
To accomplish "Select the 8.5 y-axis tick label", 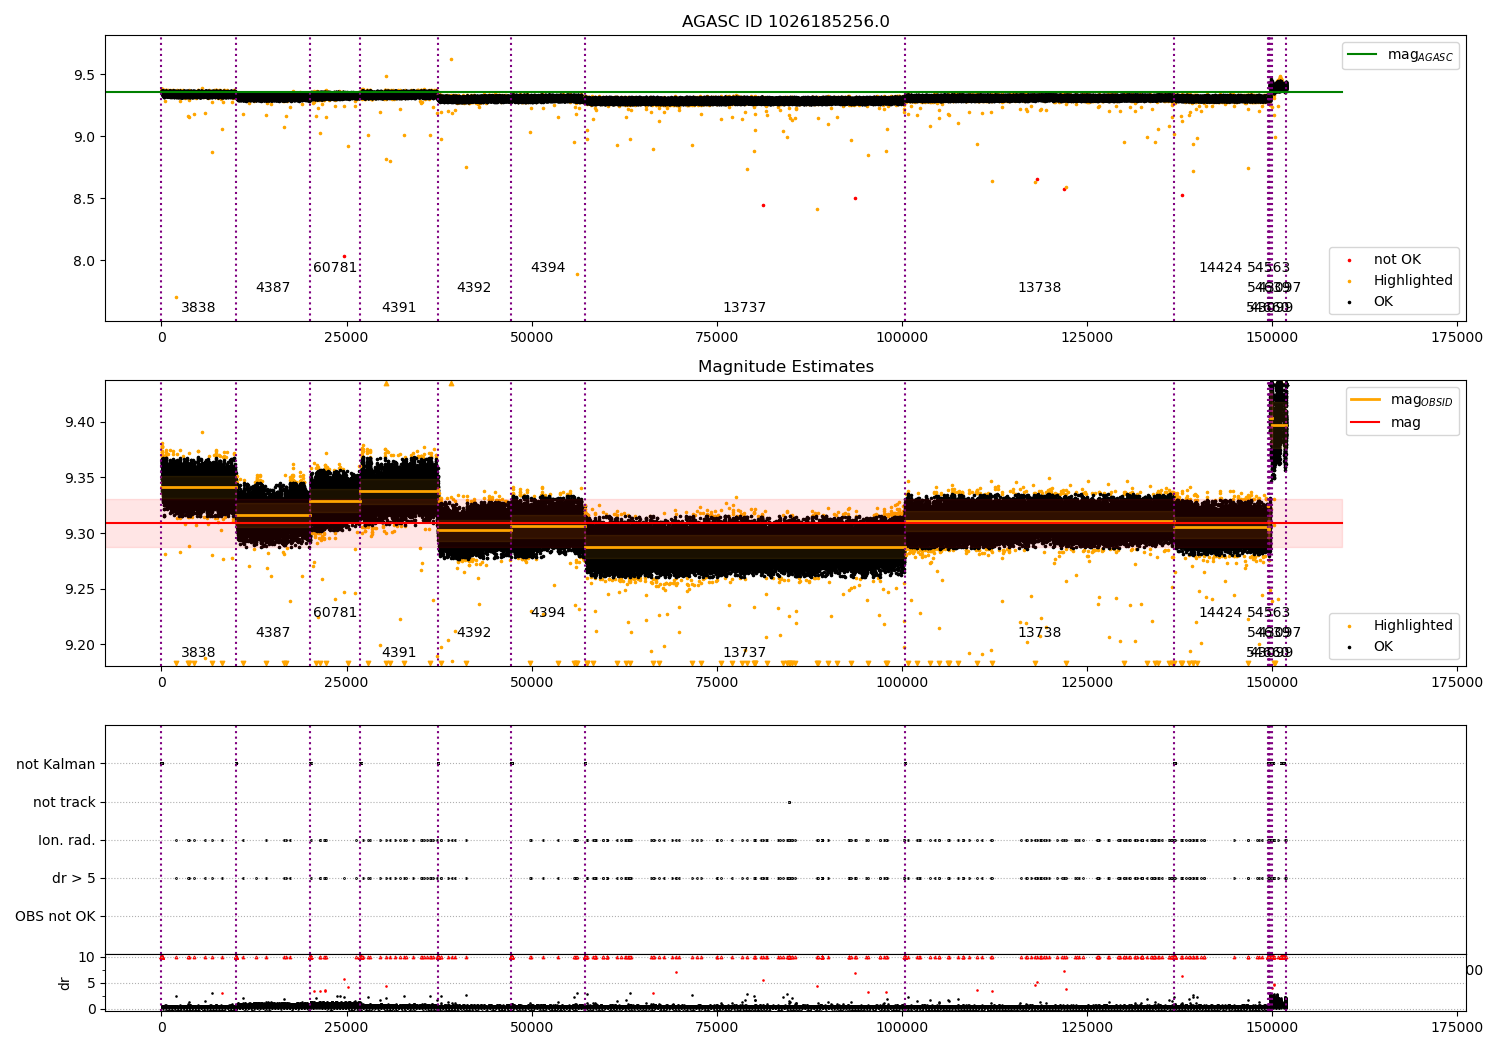I will (x=84, y=199).
